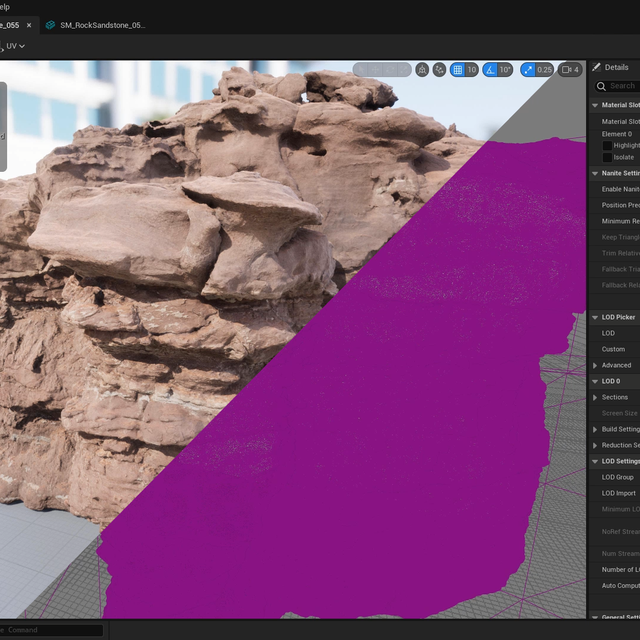The height and width of the screenshot is (640, 640).
Task: Close the active asset editor tab
Action: coord(28,25)
